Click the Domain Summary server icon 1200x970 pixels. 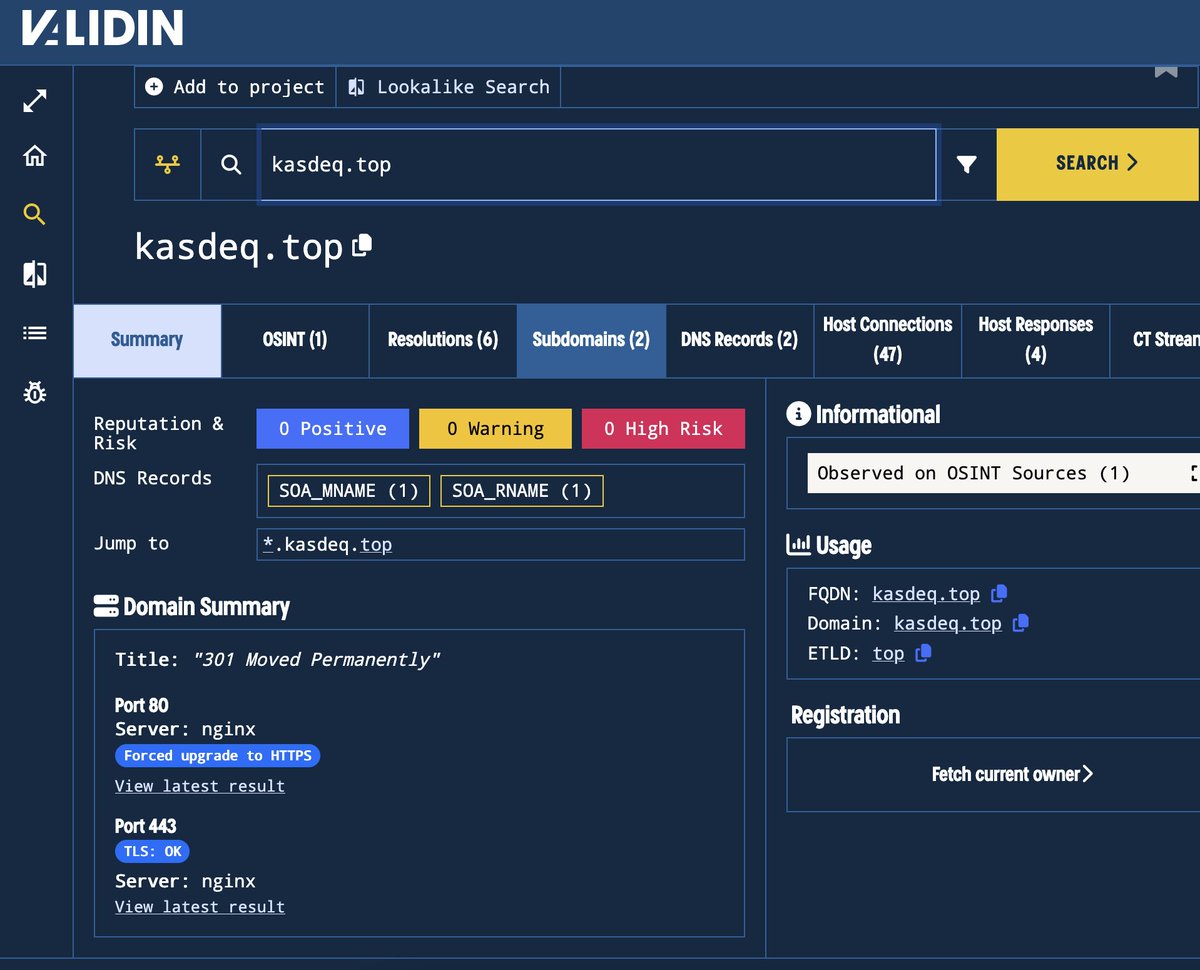tap(106, 606)
